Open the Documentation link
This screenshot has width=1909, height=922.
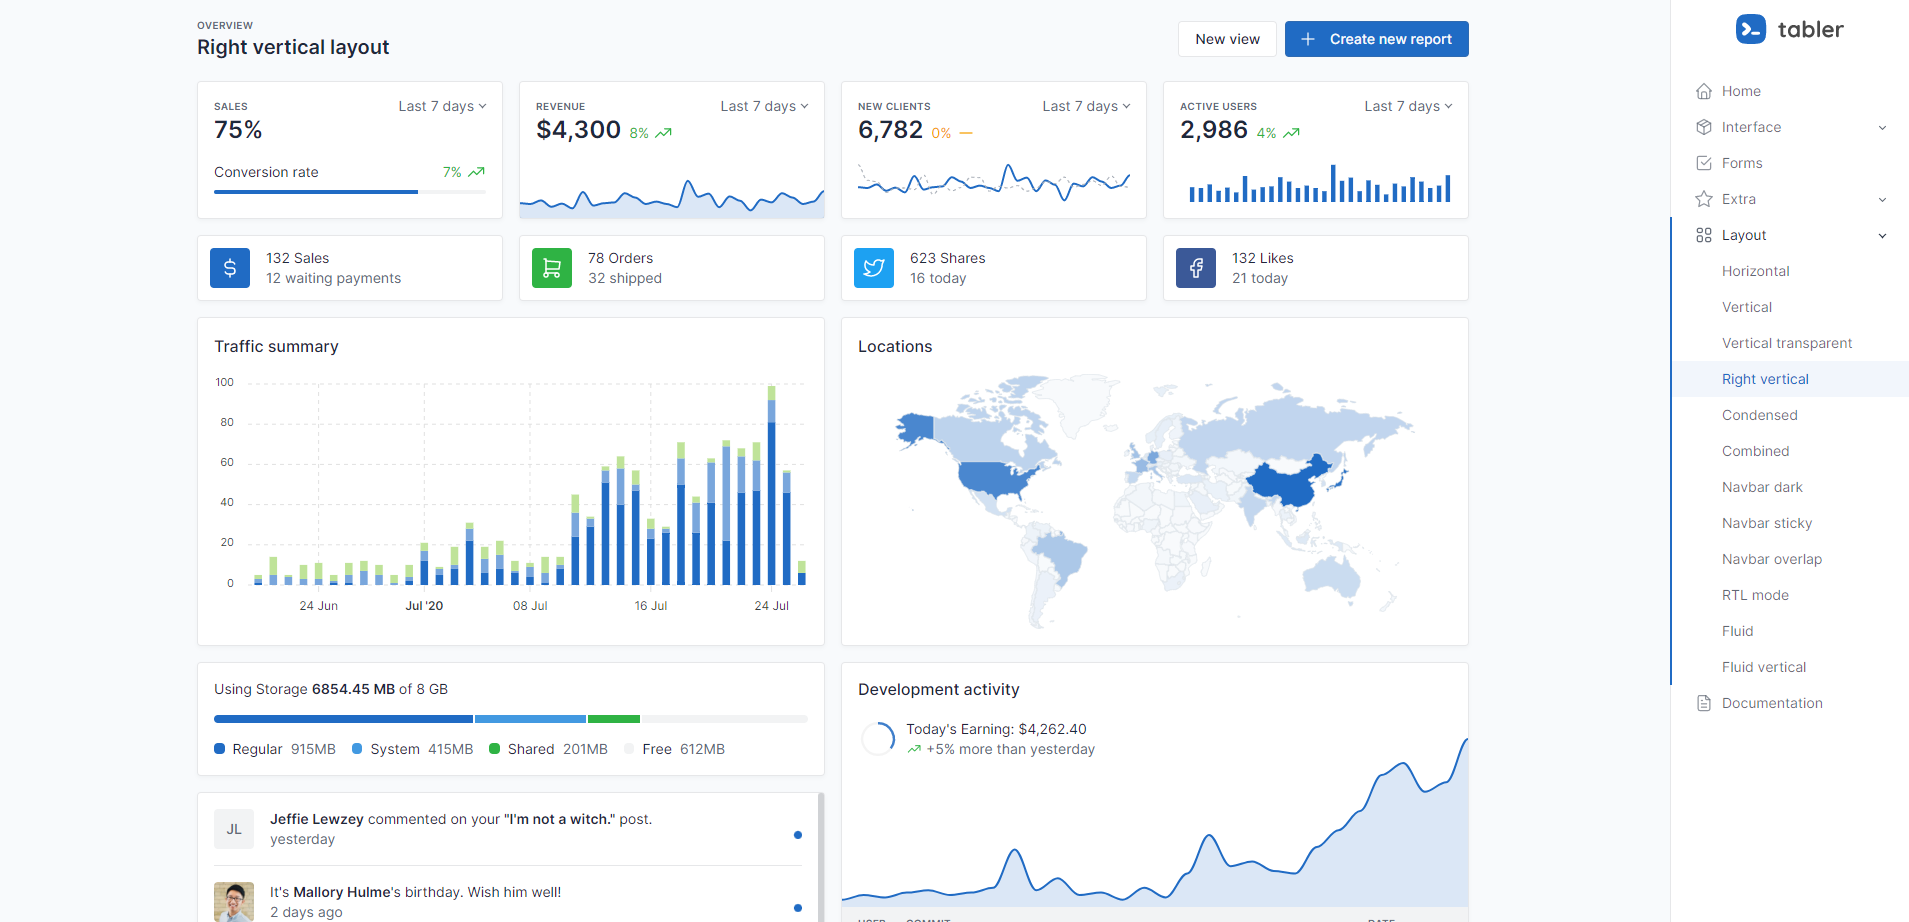[x=1790, y=703]
